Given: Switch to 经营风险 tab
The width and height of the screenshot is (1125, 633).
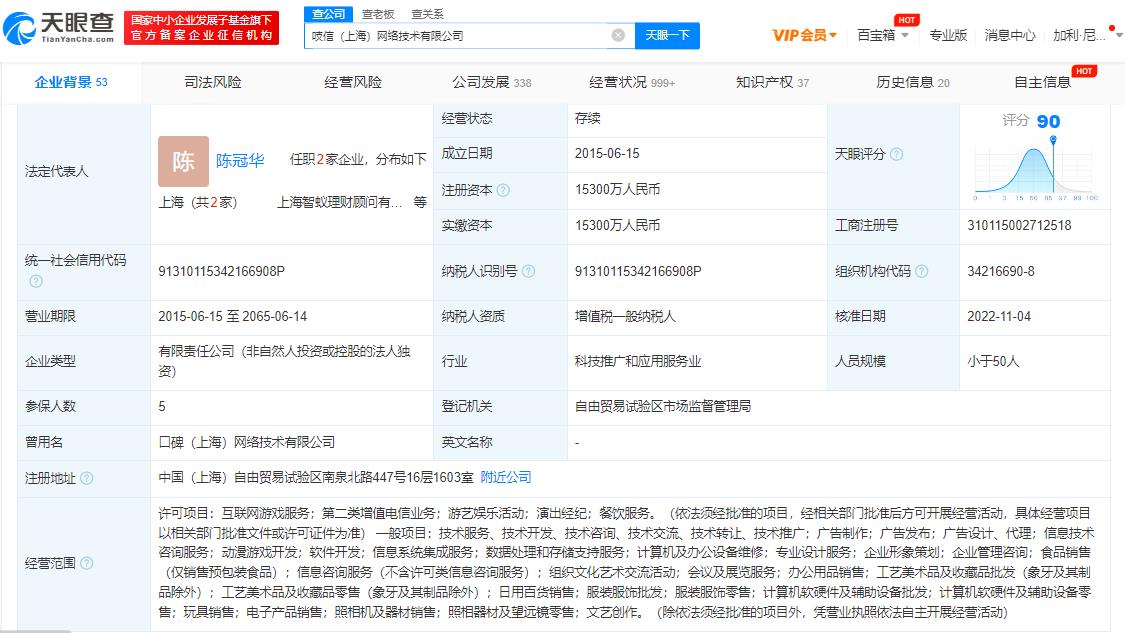Looking at the screenshot, I should [x=353, y=83].
